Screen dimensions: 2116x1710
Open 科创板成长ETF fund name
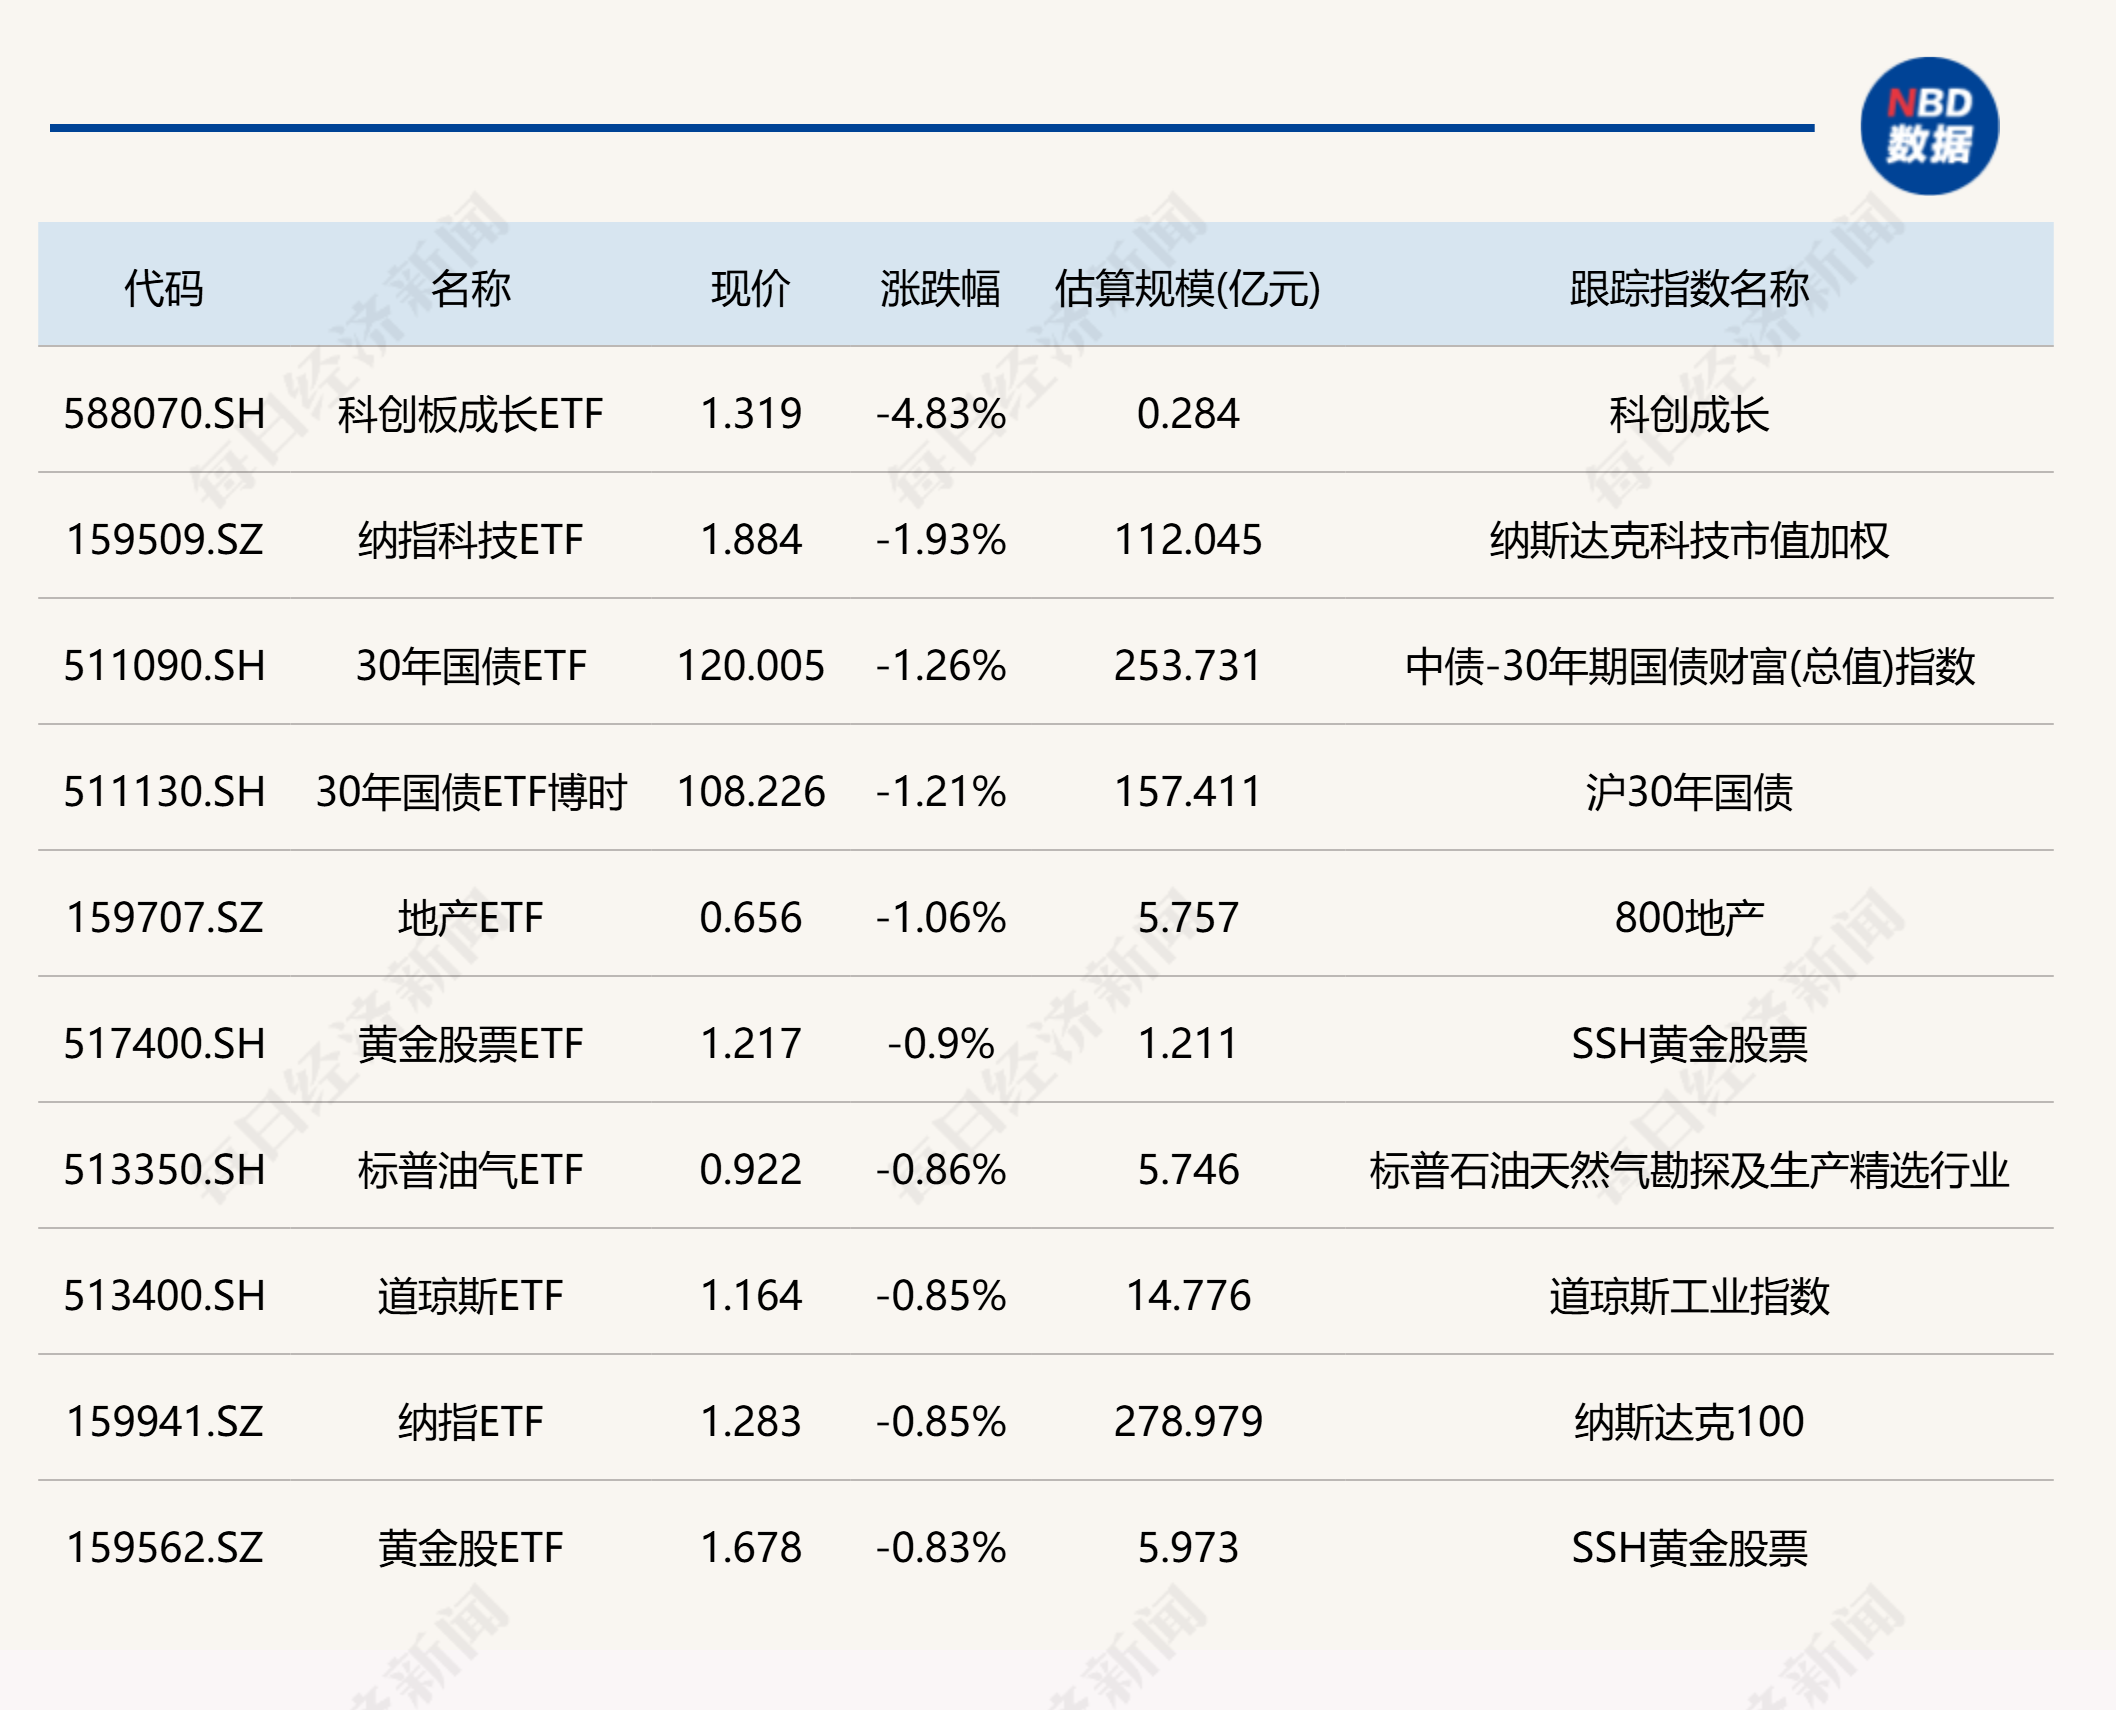pos(470,414)
